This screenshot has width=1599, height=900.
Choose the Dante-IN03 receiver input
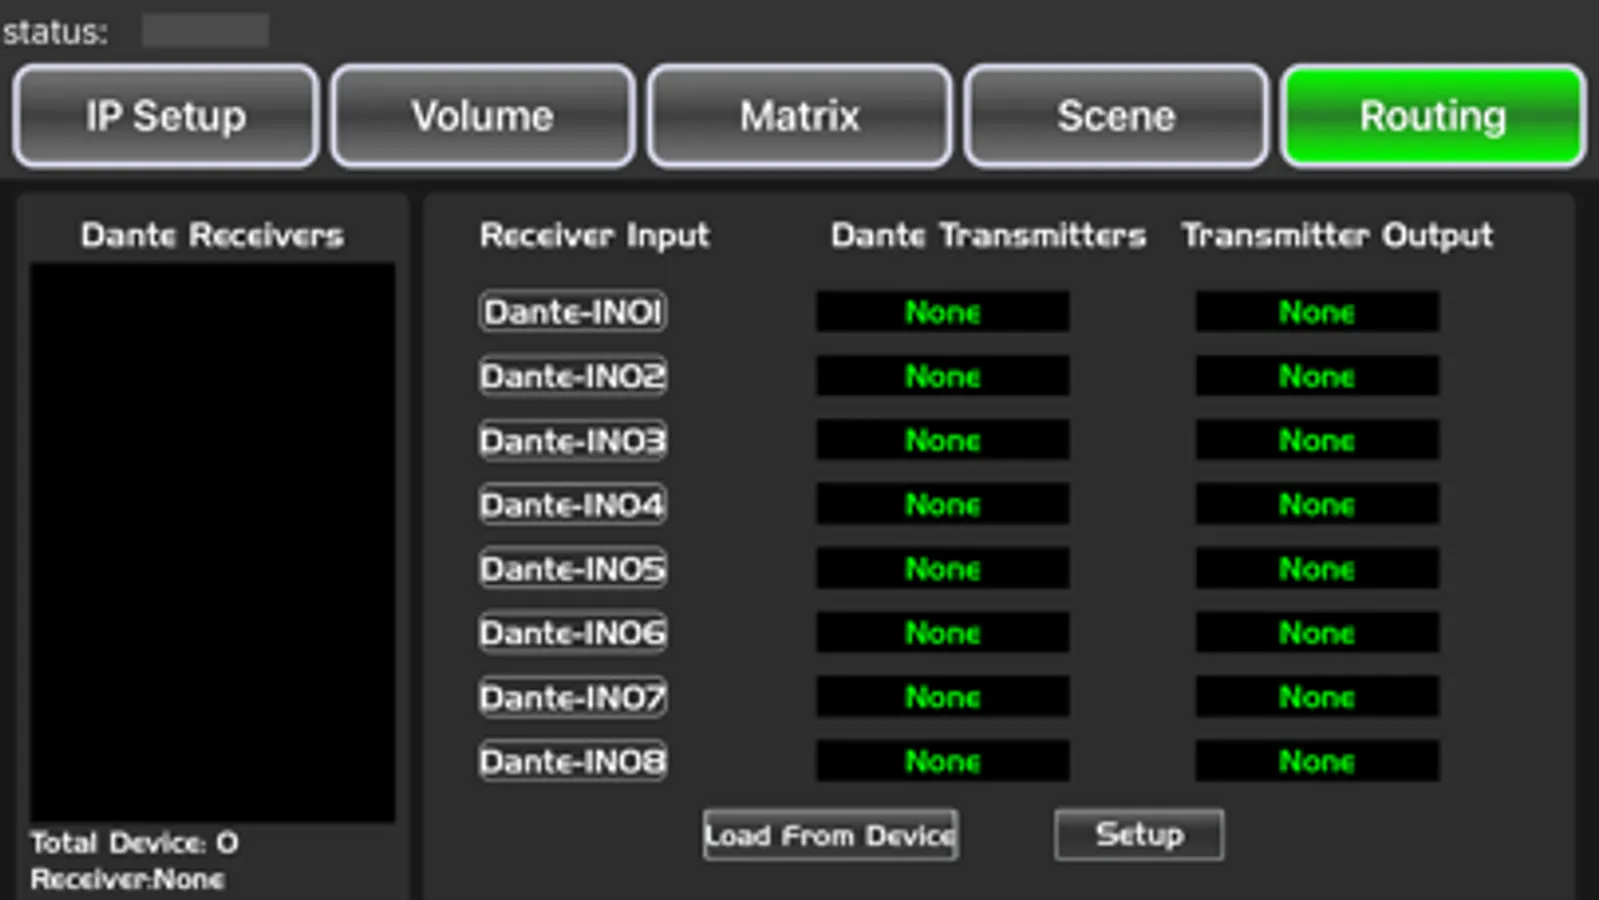pyautogui.click(x=573, y=441)
